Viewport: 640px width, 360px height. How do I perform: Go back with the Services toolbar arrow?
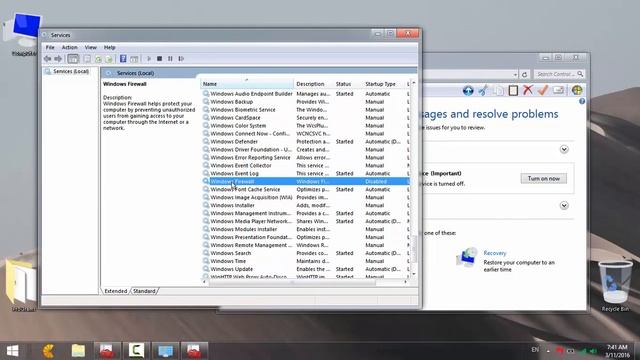[47, 59]
